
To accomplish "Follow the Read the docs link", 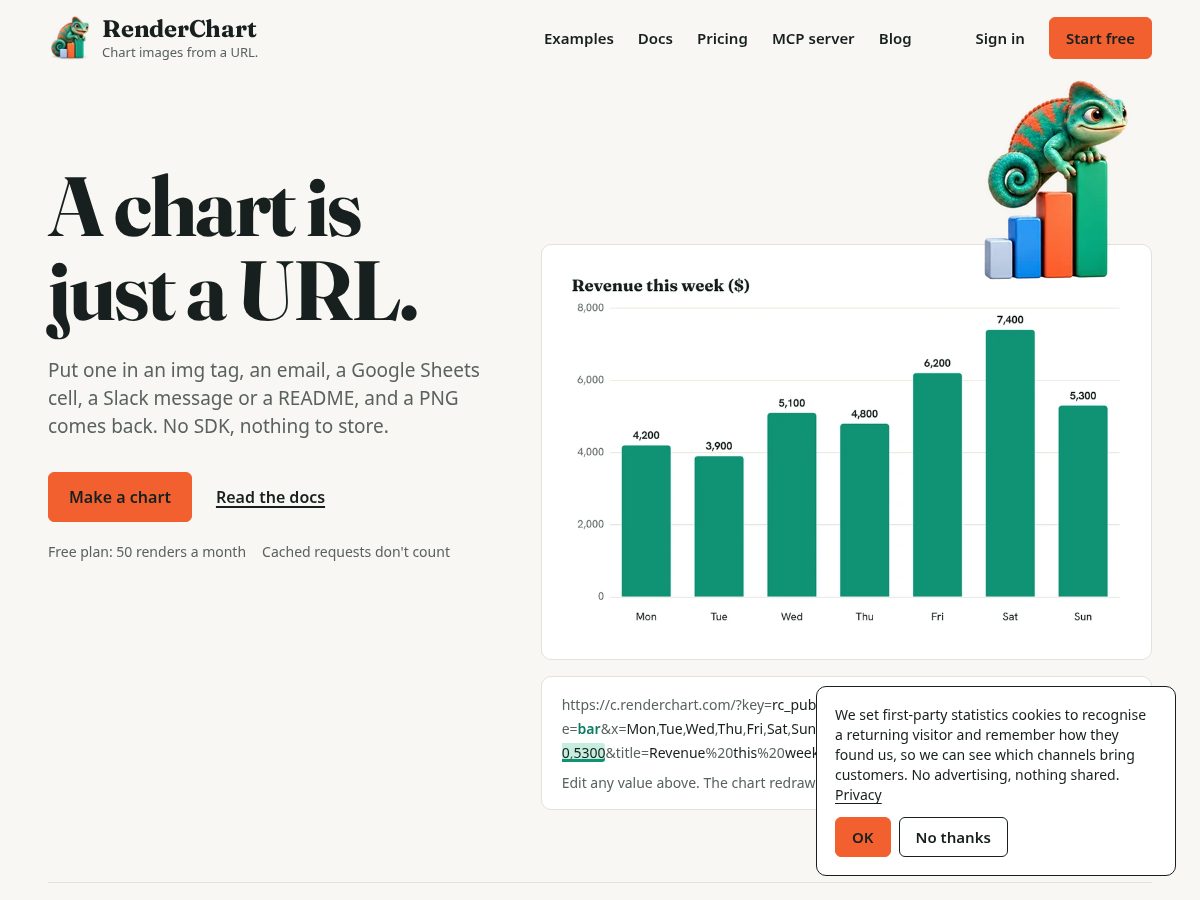I will point(270,497).
